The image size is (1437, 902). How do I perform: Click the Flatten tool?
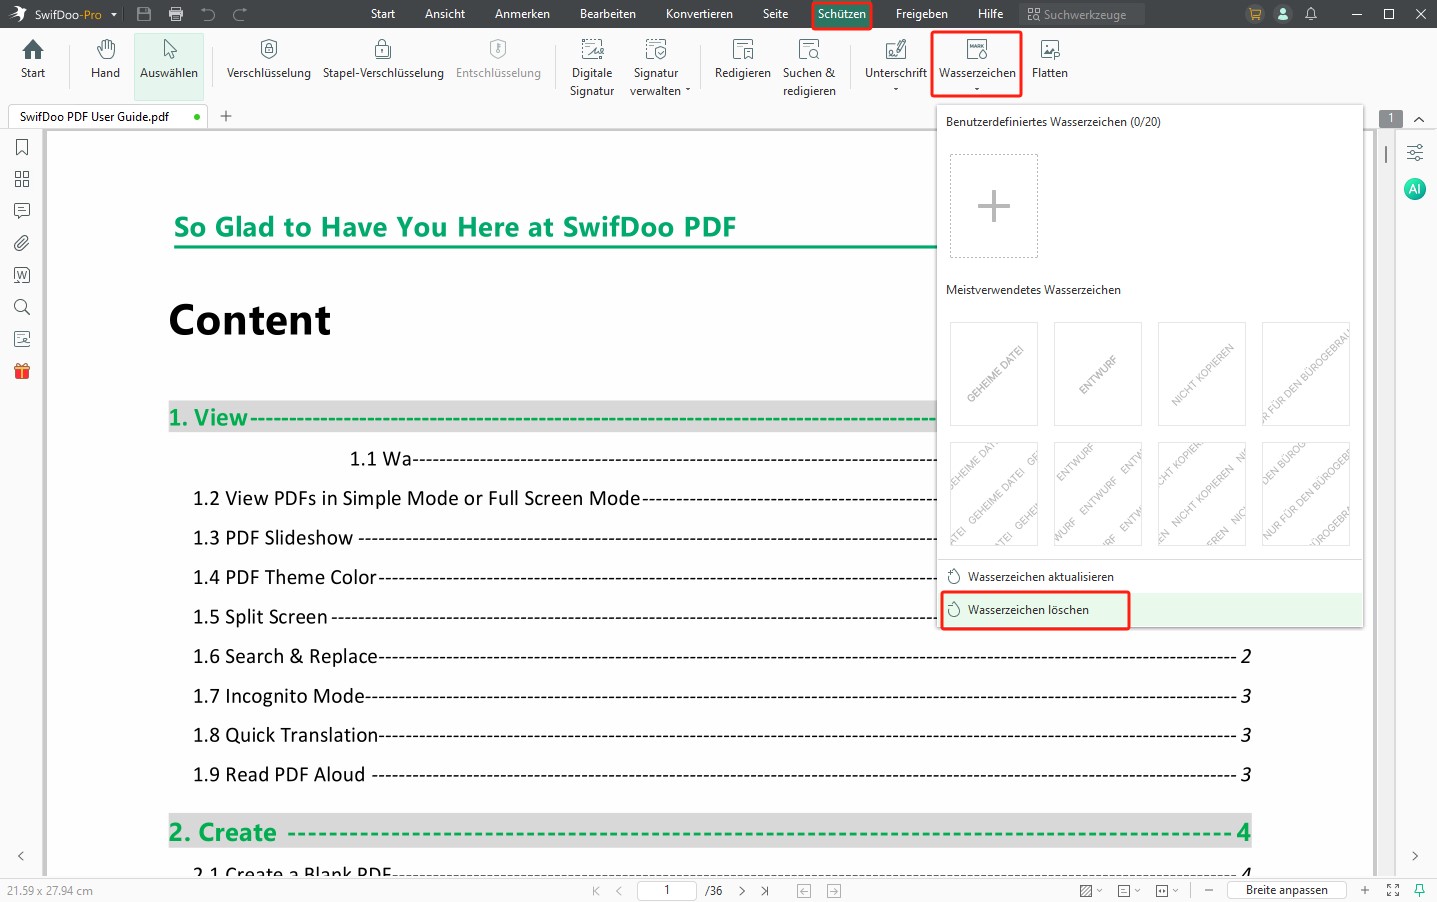(1050, 60)
